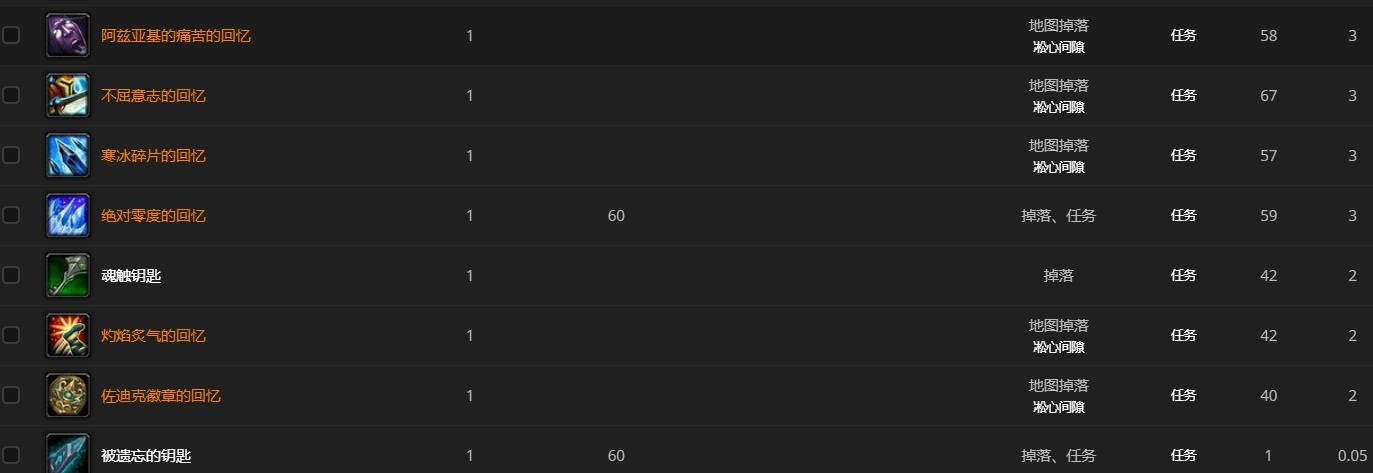This screenshot has height=473, width=1373.
Task: Open the 灼焰炙气的回忆 item link
Action: (153, 336)
